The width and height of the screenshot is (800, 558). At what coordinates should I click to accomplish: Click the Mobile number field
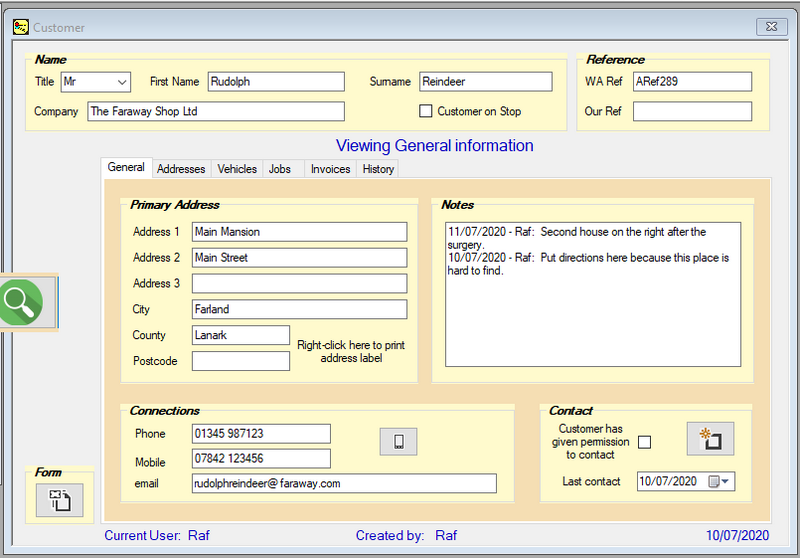(261, 459)
